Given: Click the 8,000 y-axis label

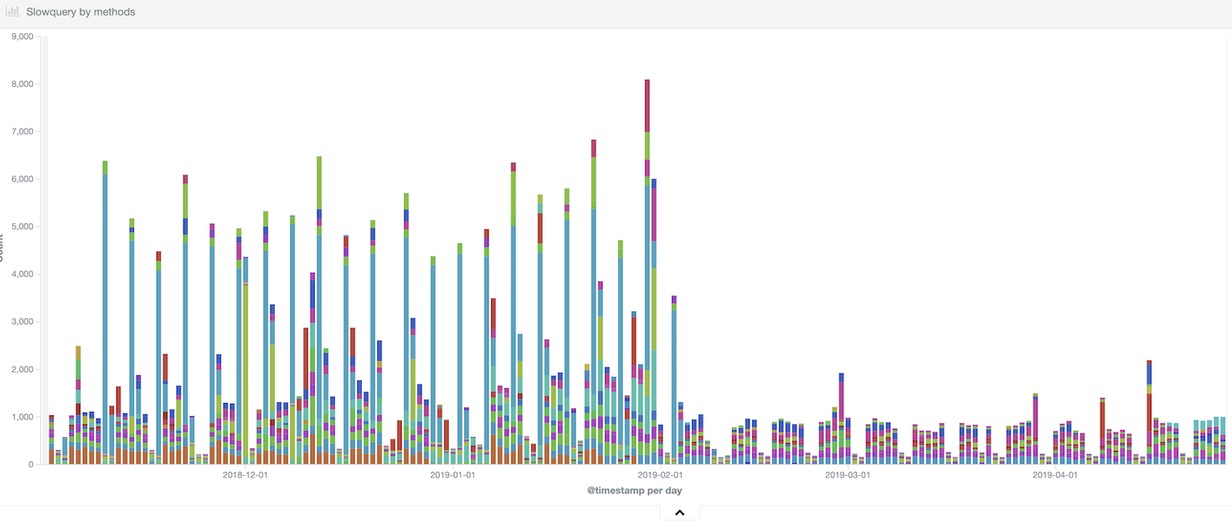Looking at the screenshot, I should [21, 84].
